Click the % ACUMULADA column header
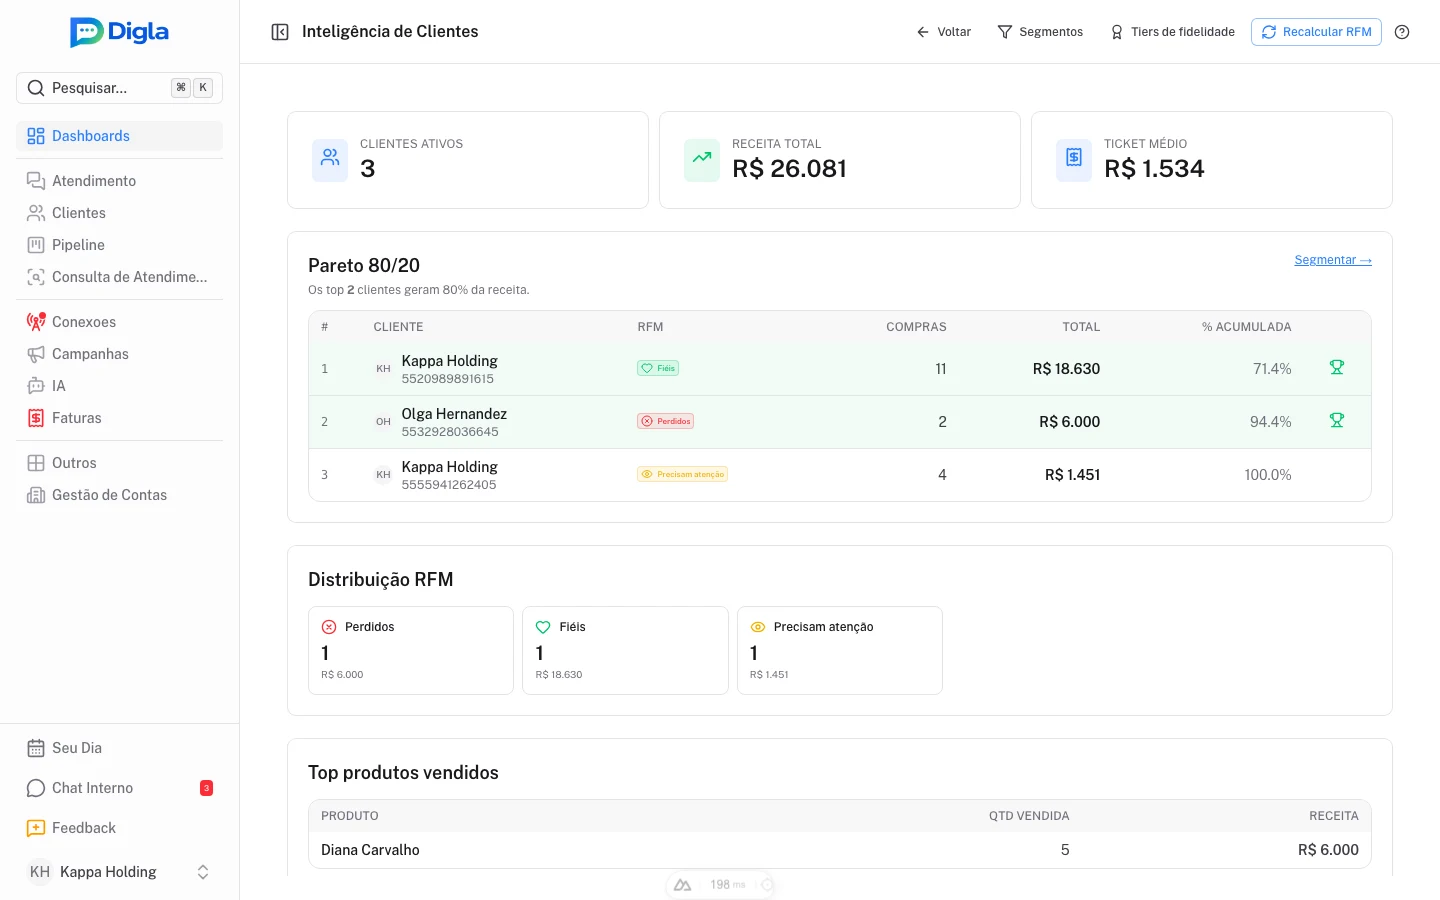This screenshot has width=1440, height=900. [x=1246, y=327]
